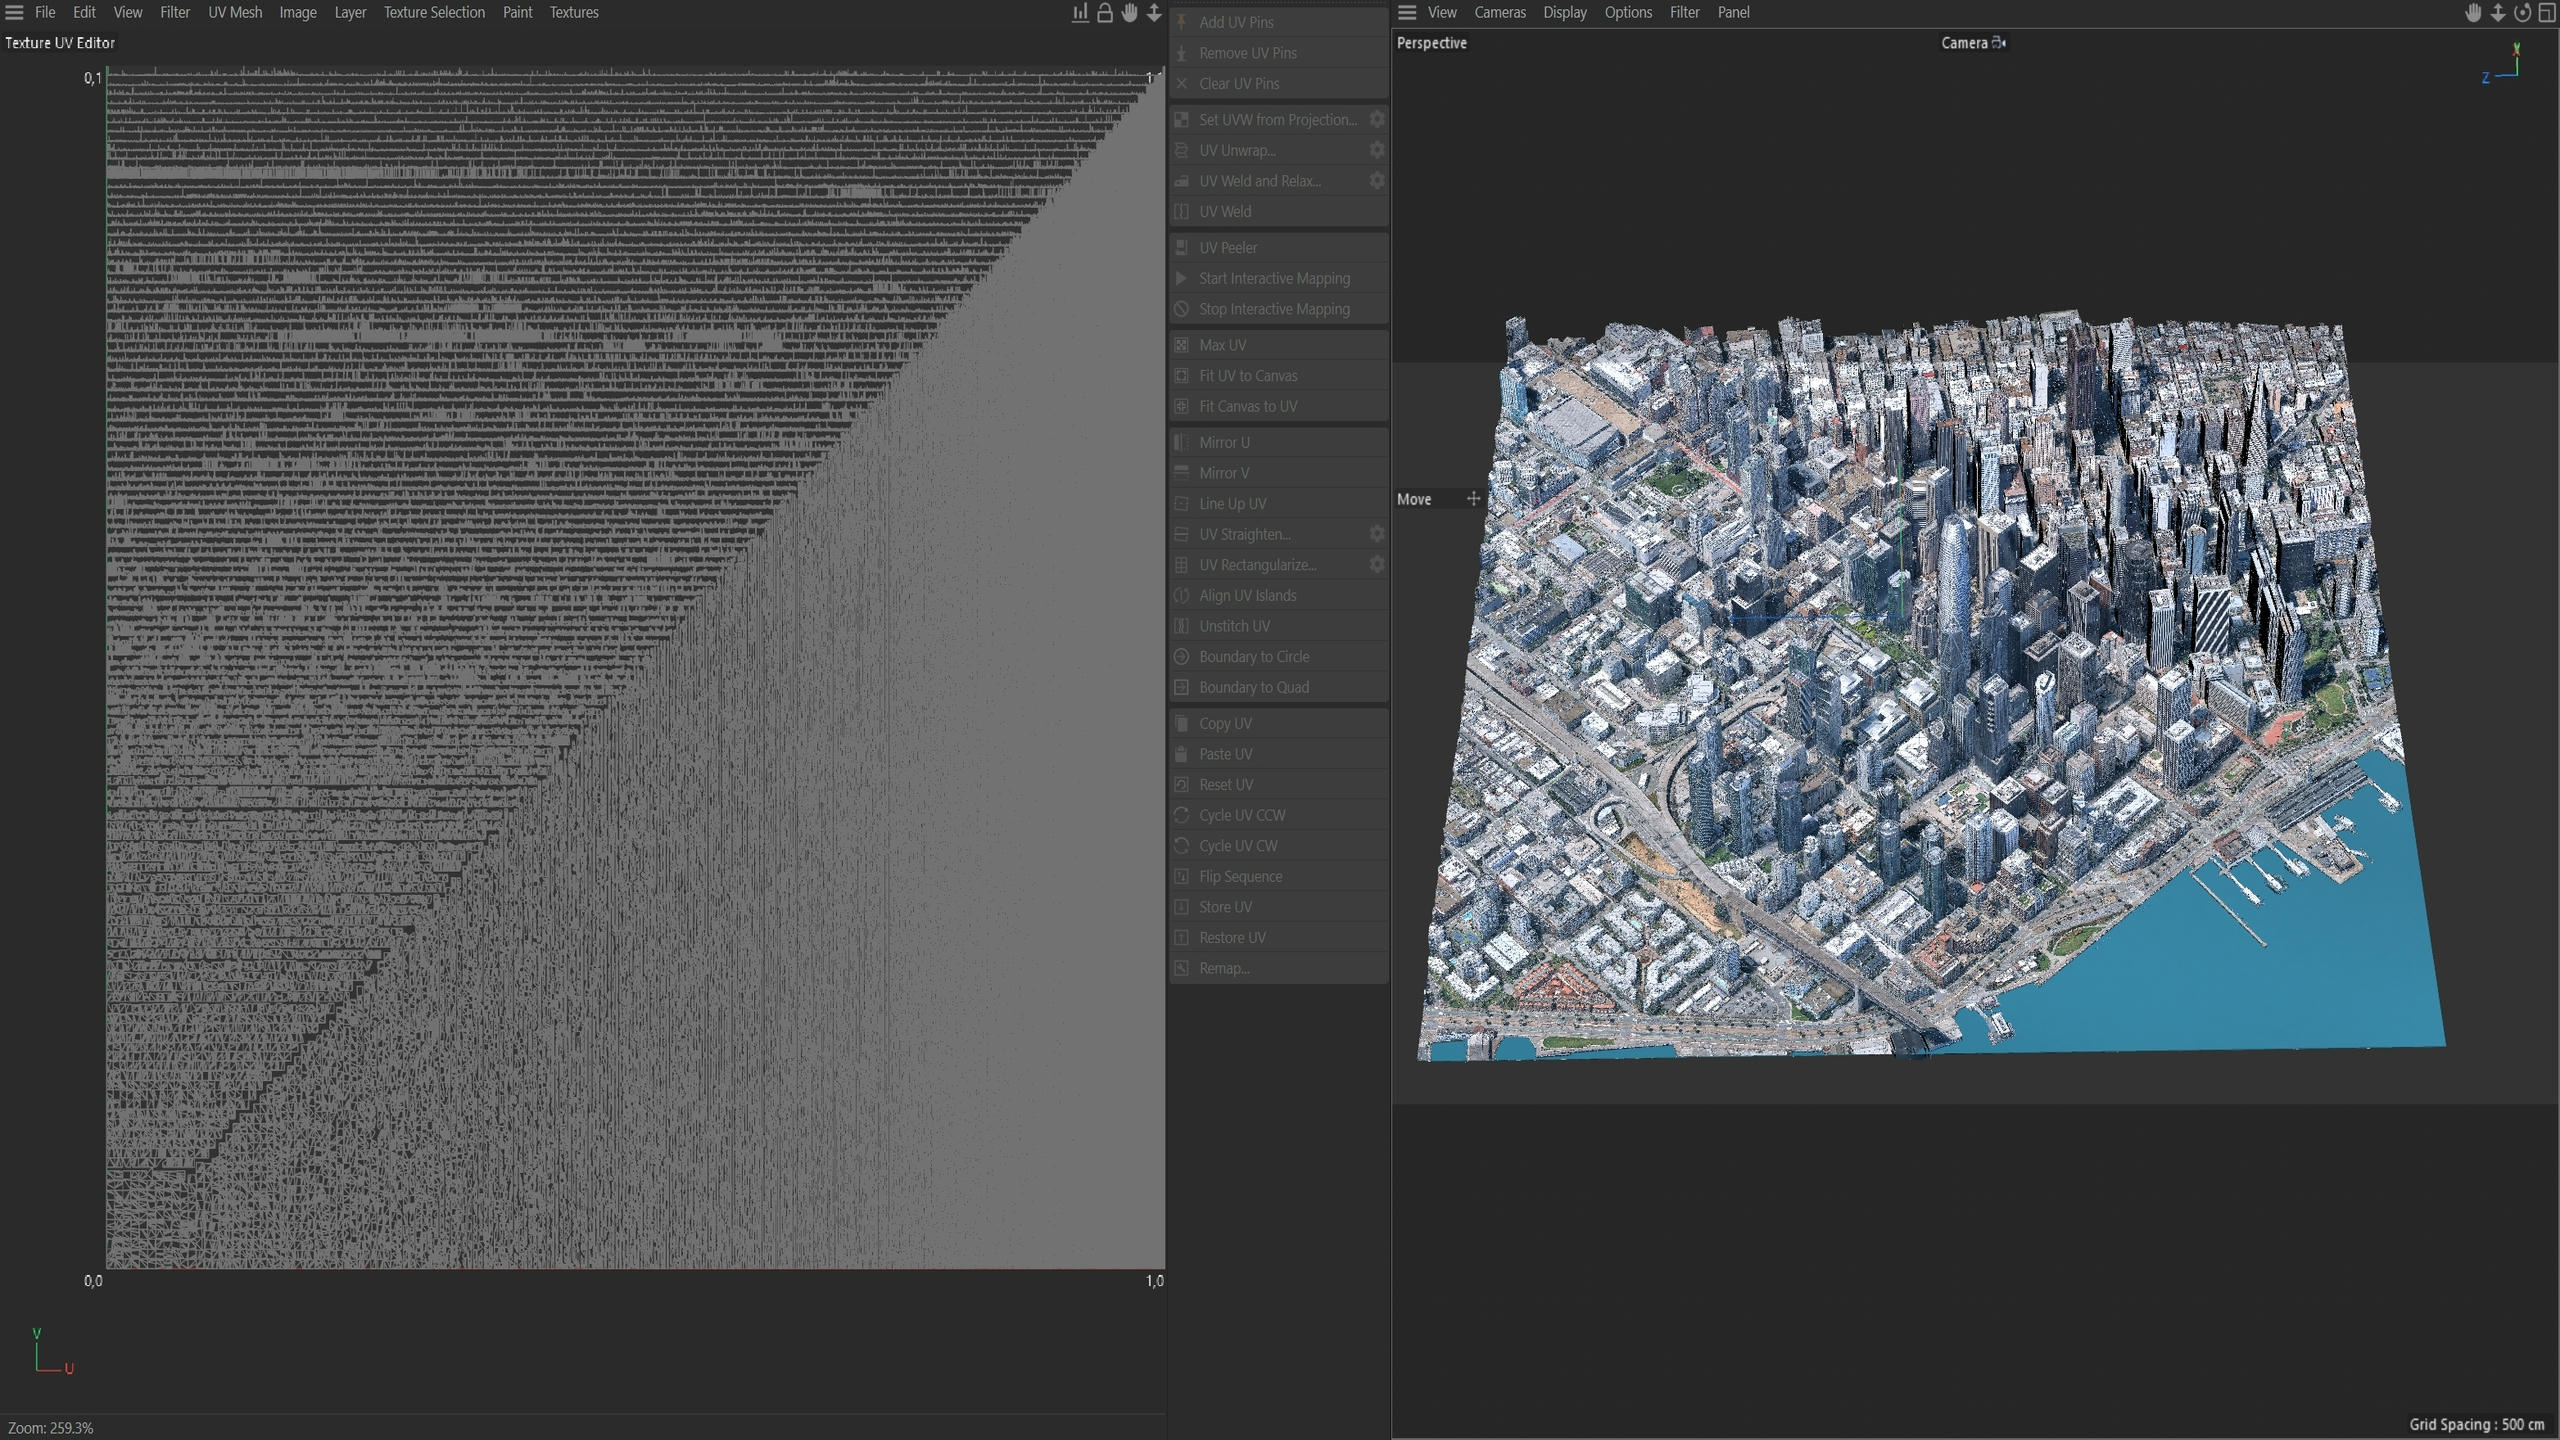Open the viewport Display menu
Viewport: 2560px width, 1440px height.
pyautogui.click(x=1565, y=12)
